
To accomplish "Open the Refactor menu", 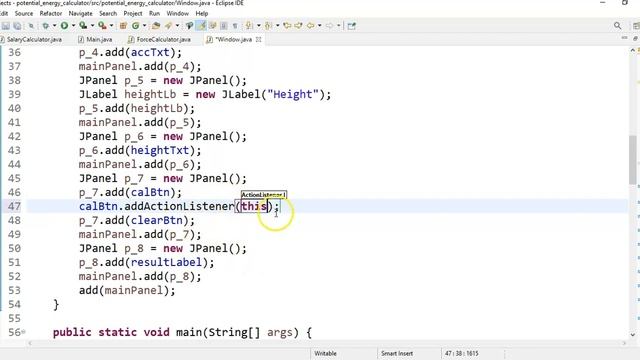I will point(51,13).
